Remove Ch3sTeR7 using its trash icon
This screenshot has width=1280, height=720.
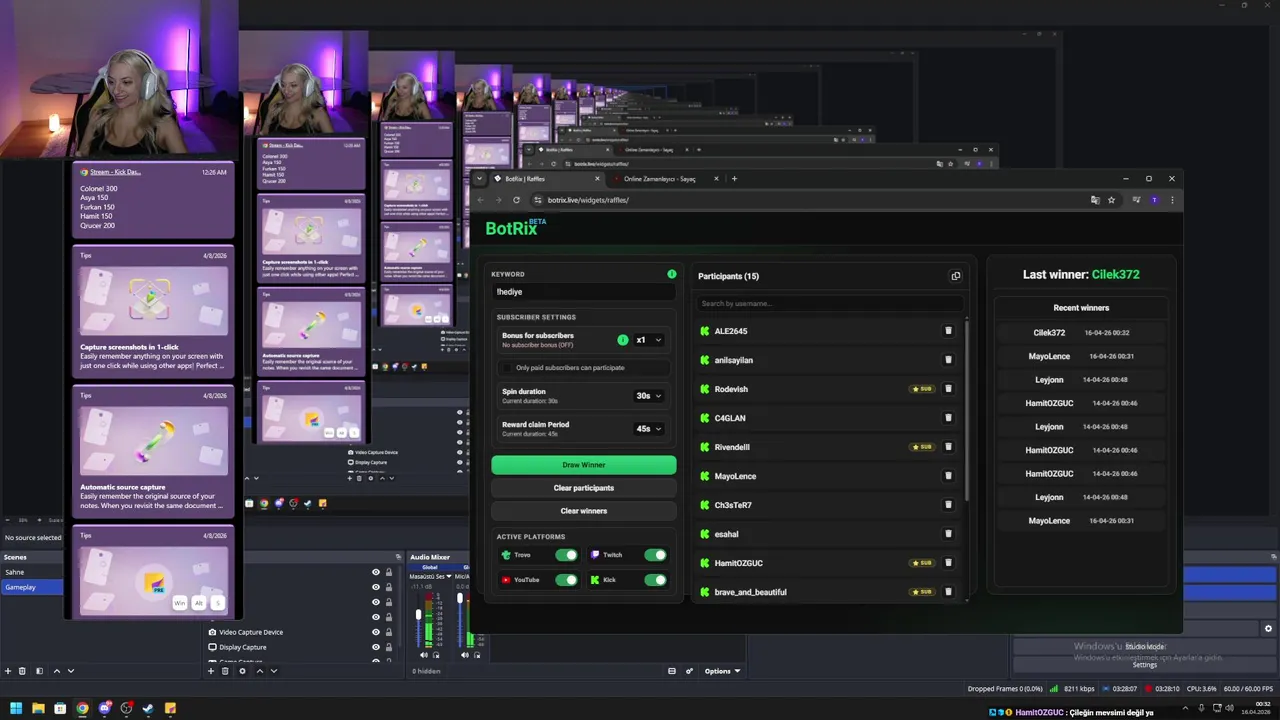pyautogui.click(x=948, y=505)
